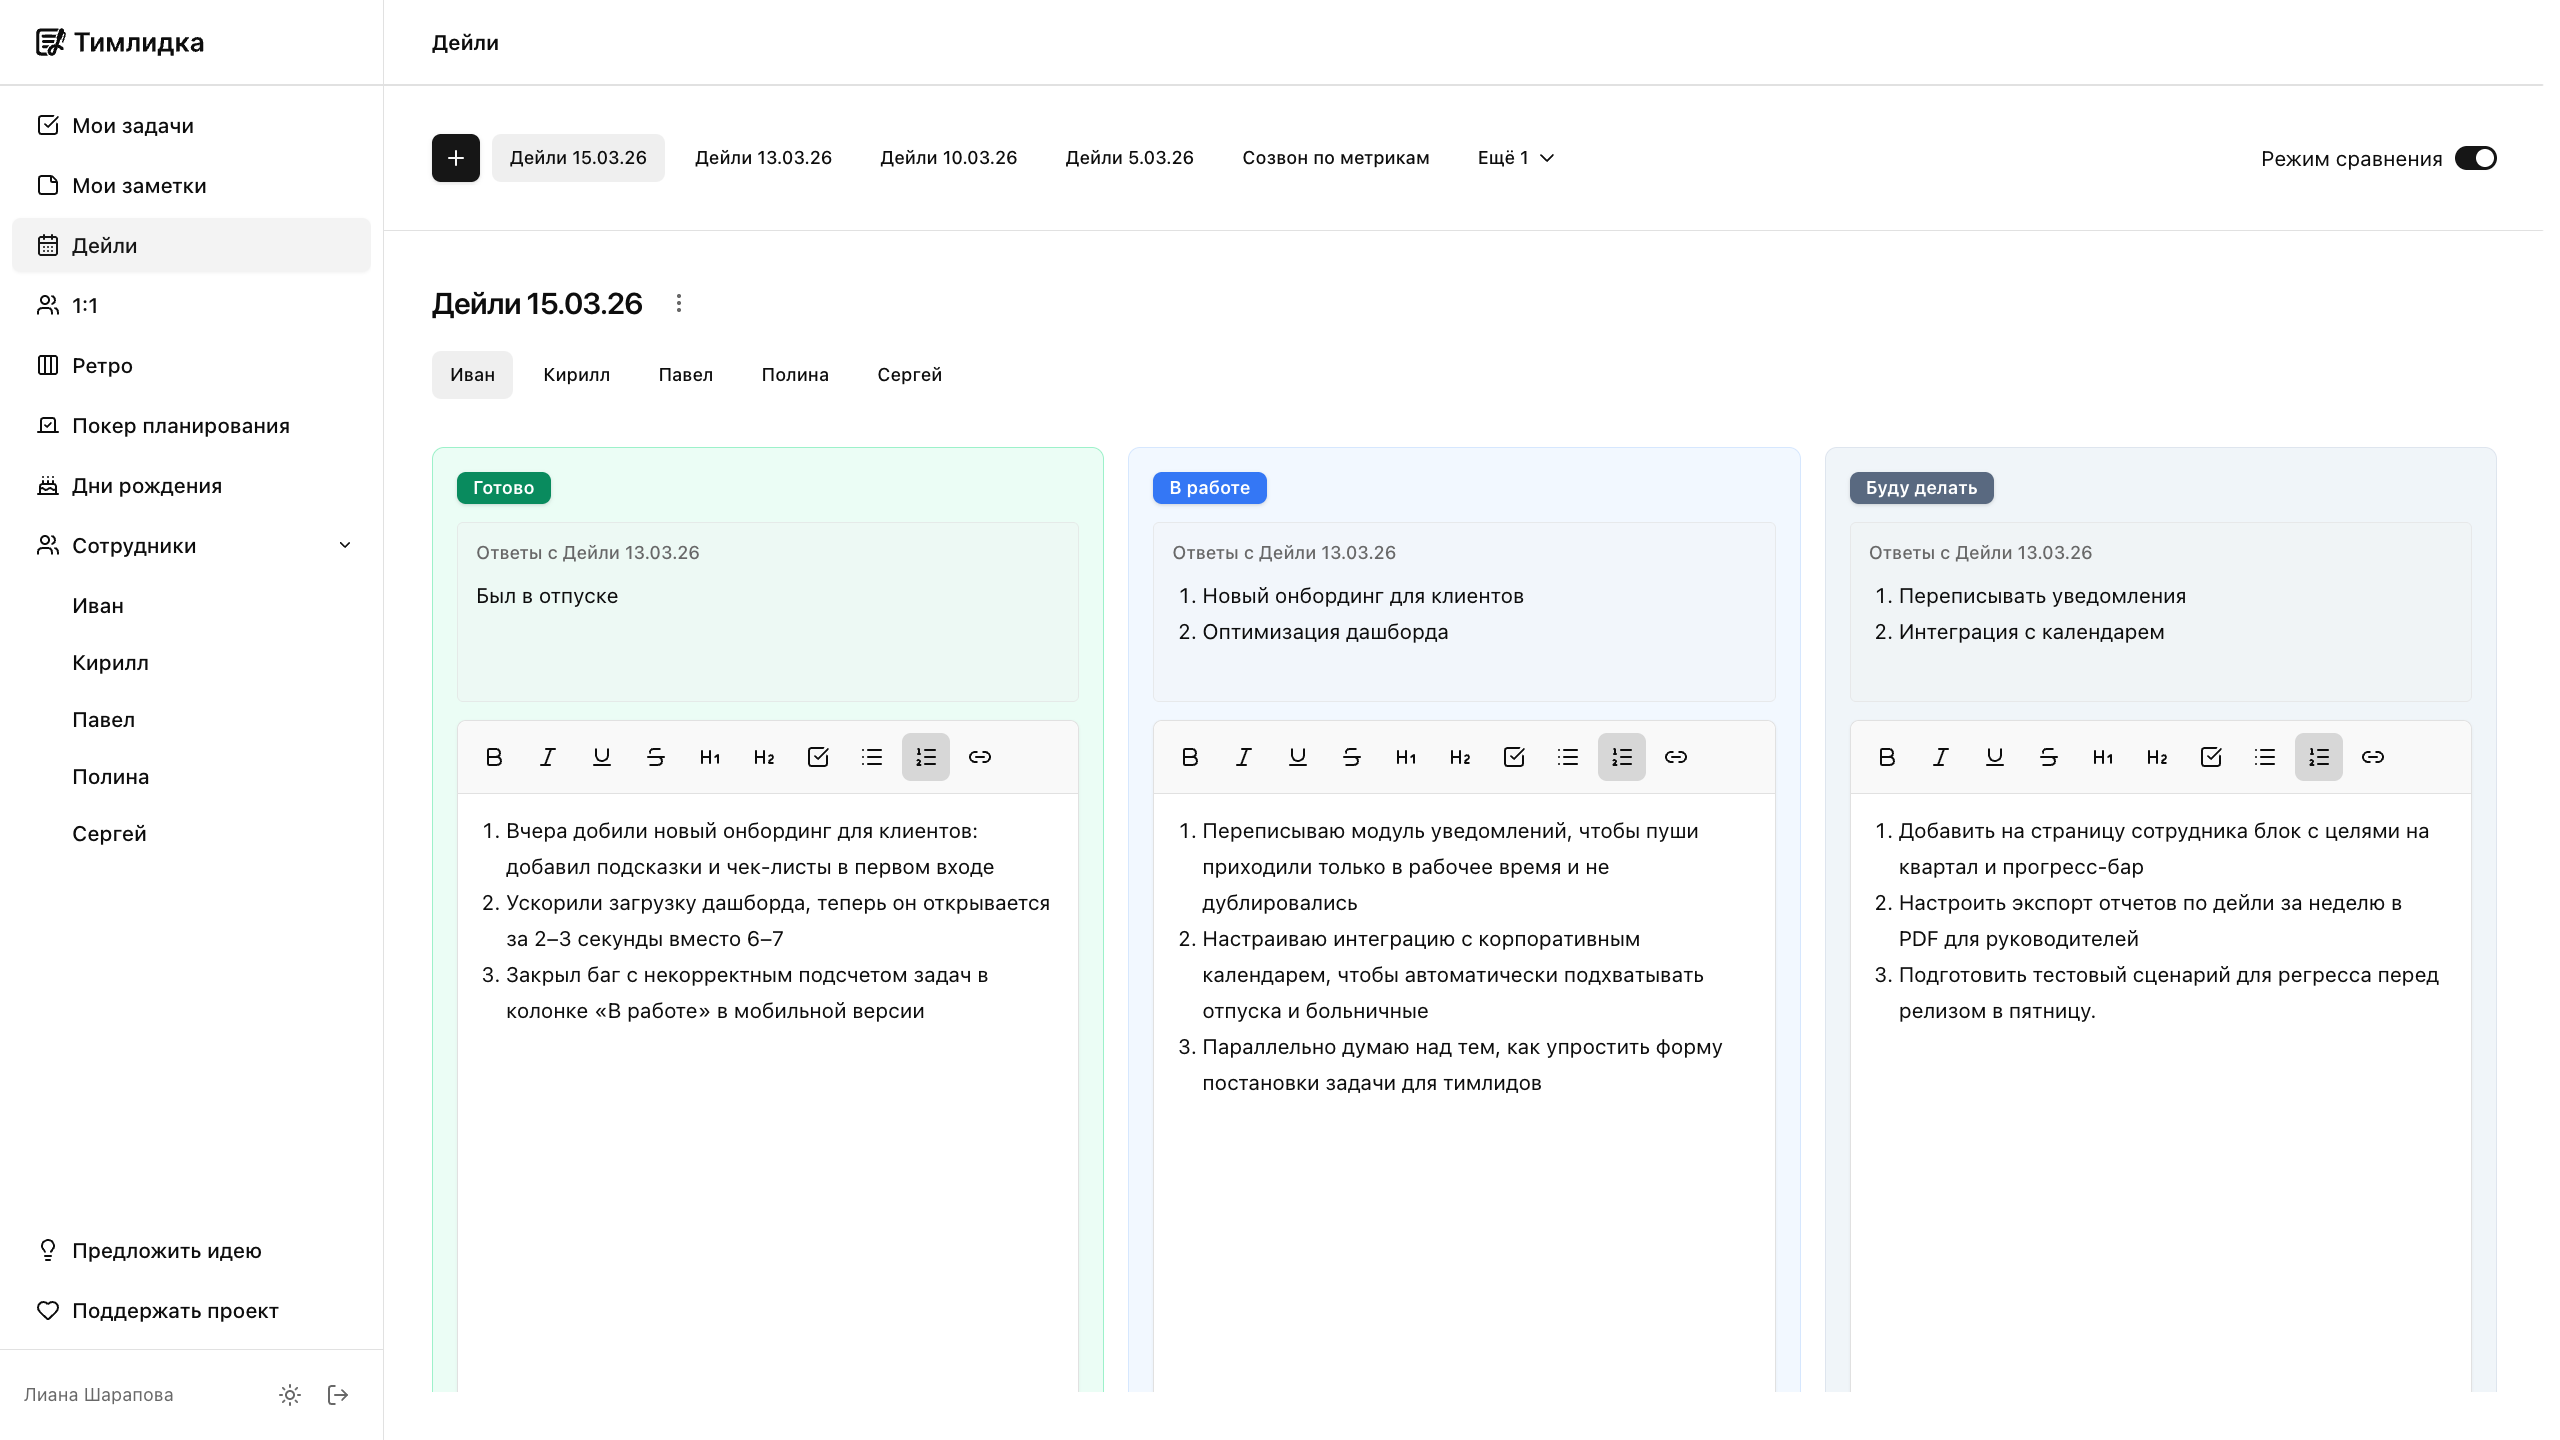The width and height of the screenshot is (2560, 1440).
Task: Apply strikethrough in the Готово editor
Action: coord(656,757)
